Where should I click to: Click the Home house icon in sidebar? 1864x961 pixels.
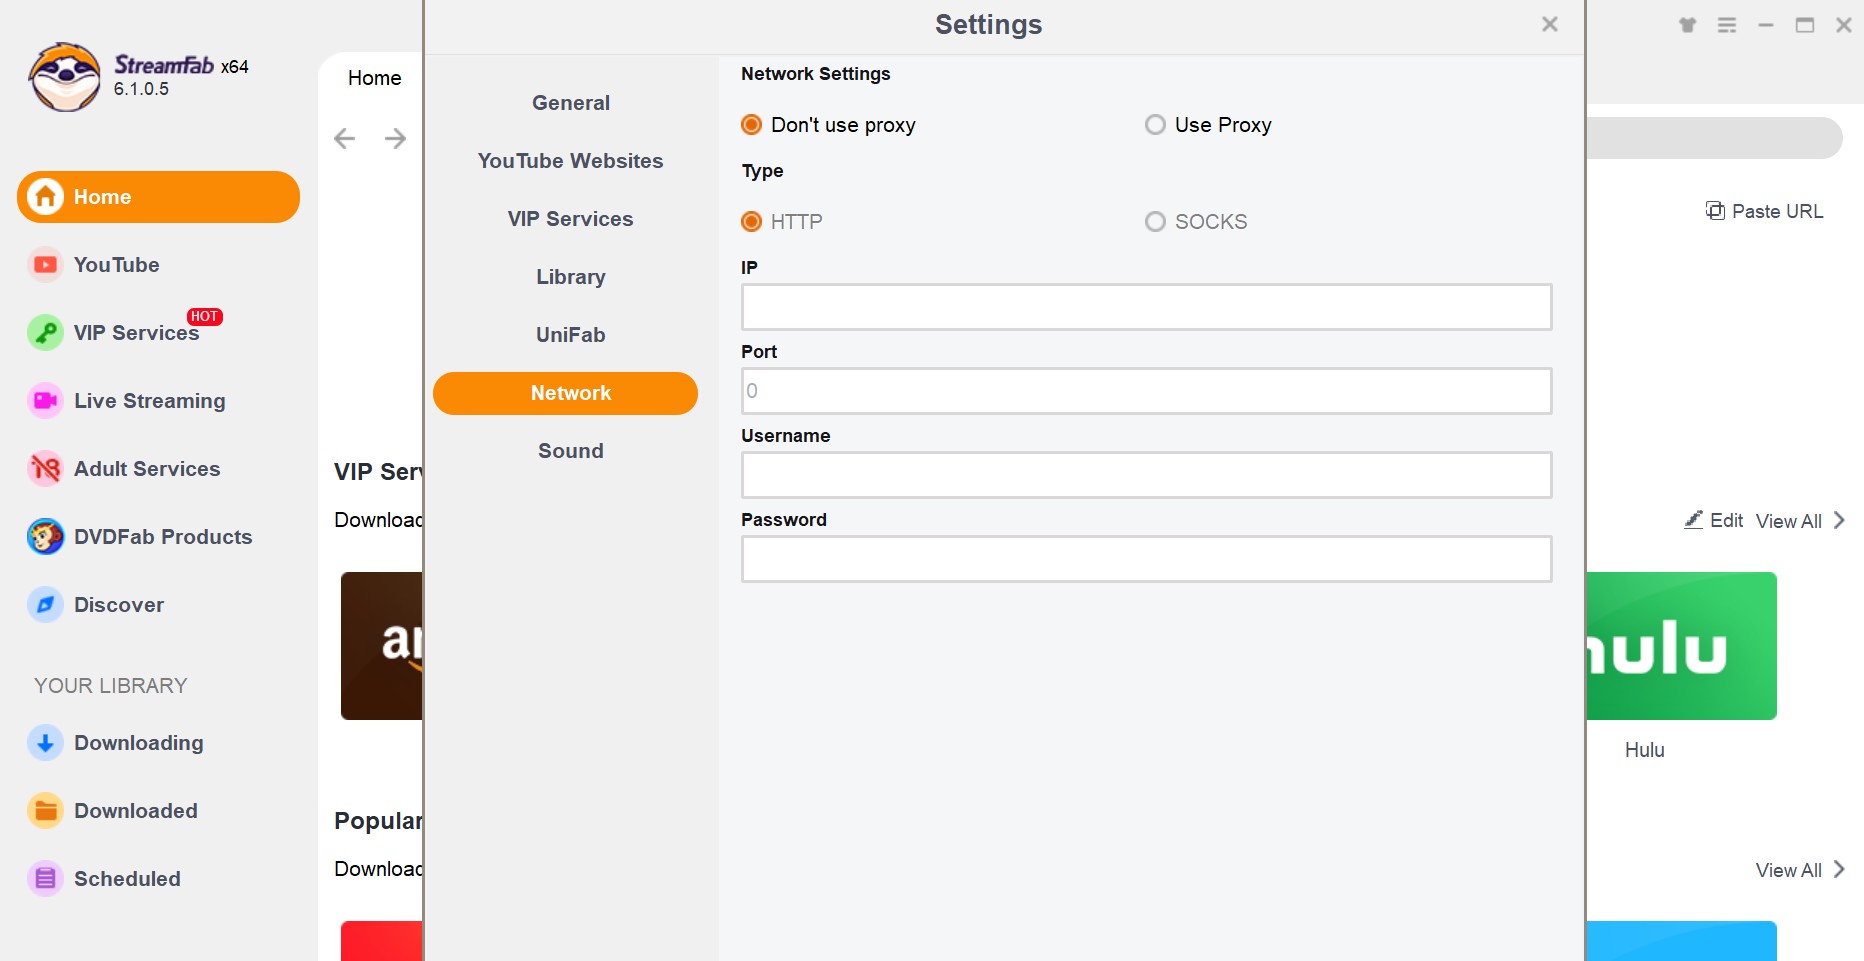(x=45, y=197)
